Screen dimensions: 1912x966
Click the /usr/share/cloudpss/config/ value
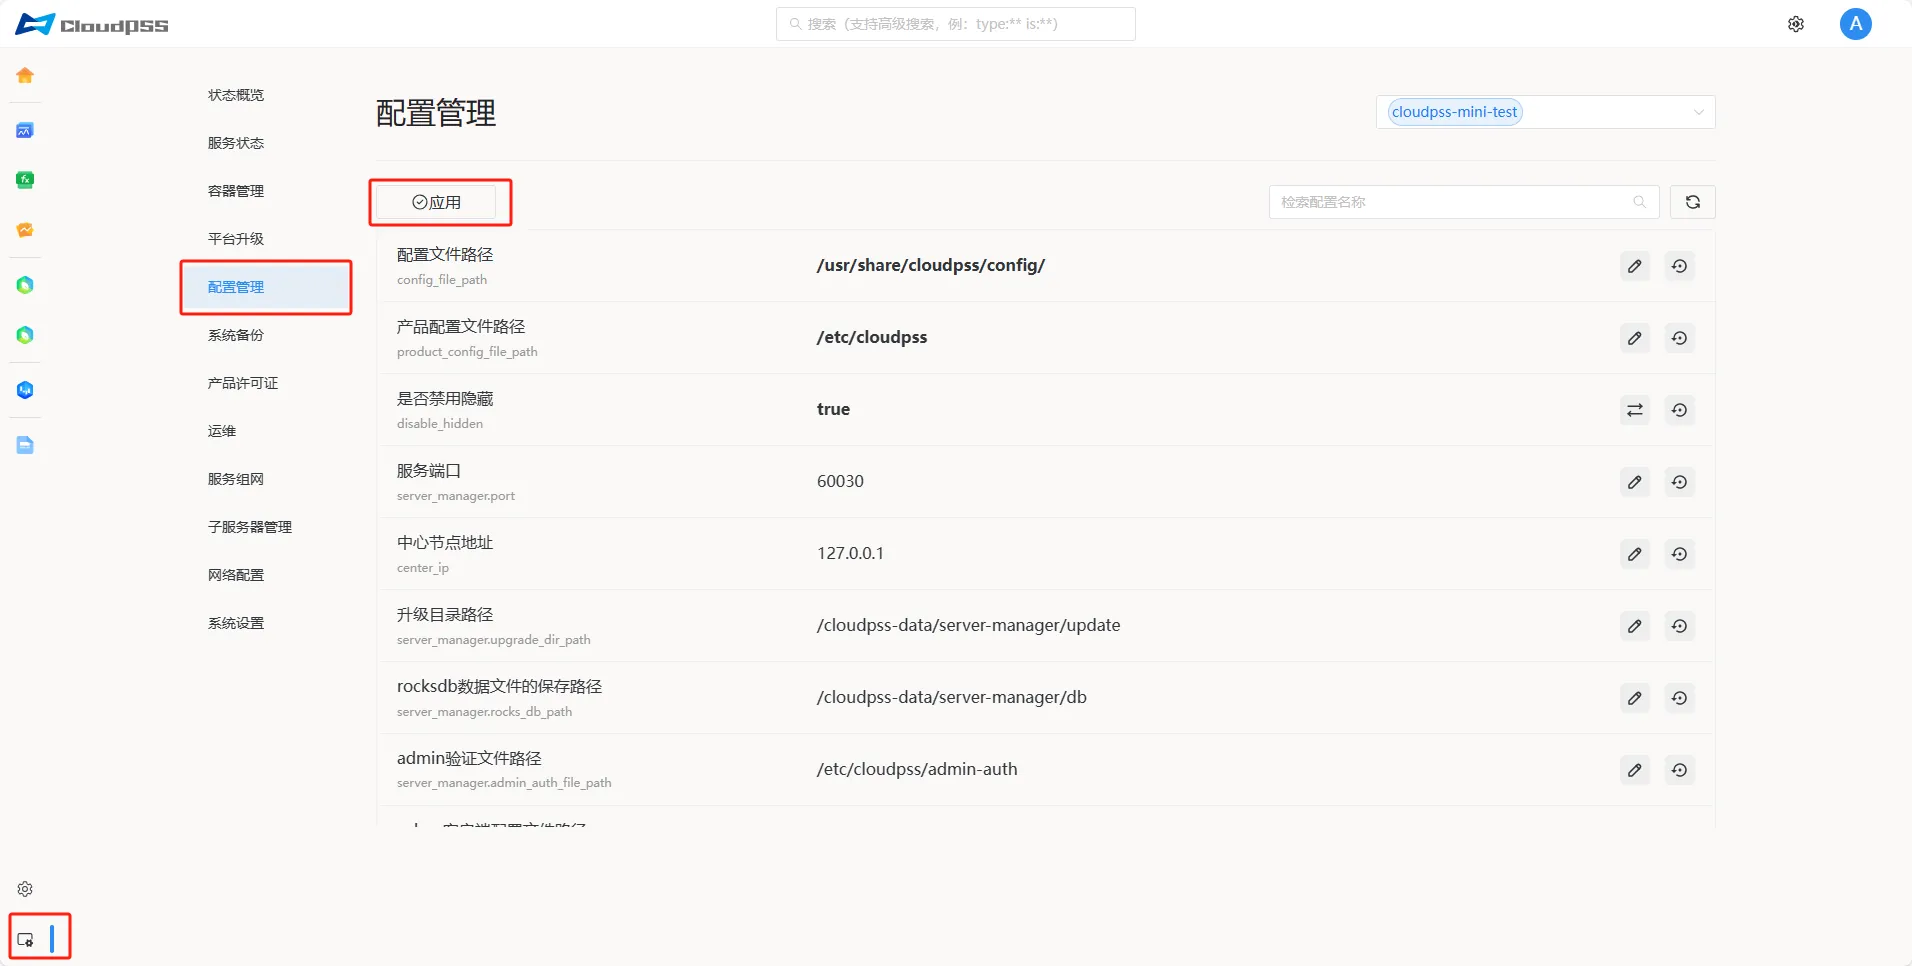click(931, 265)
